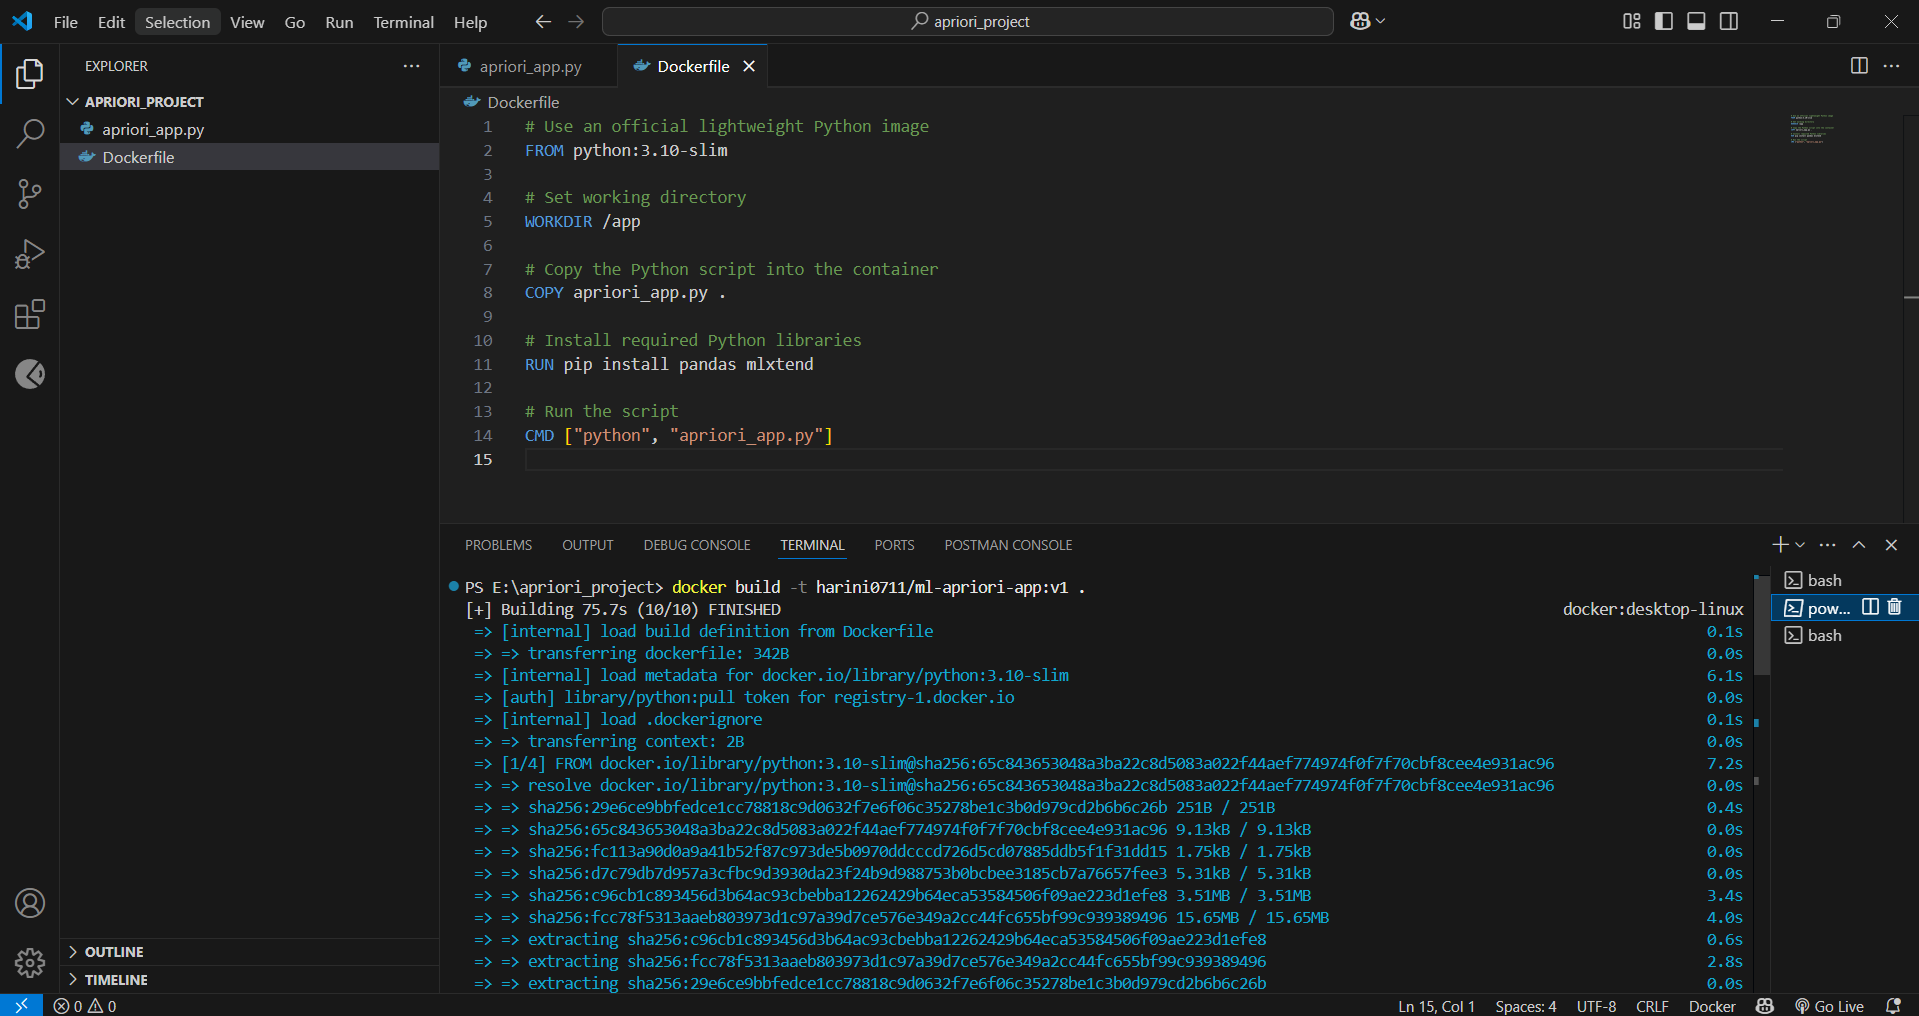The height and width of the screenshot is (1016, 1919).
Task: Maximize the panel size with chevron
Action: 1859,544
